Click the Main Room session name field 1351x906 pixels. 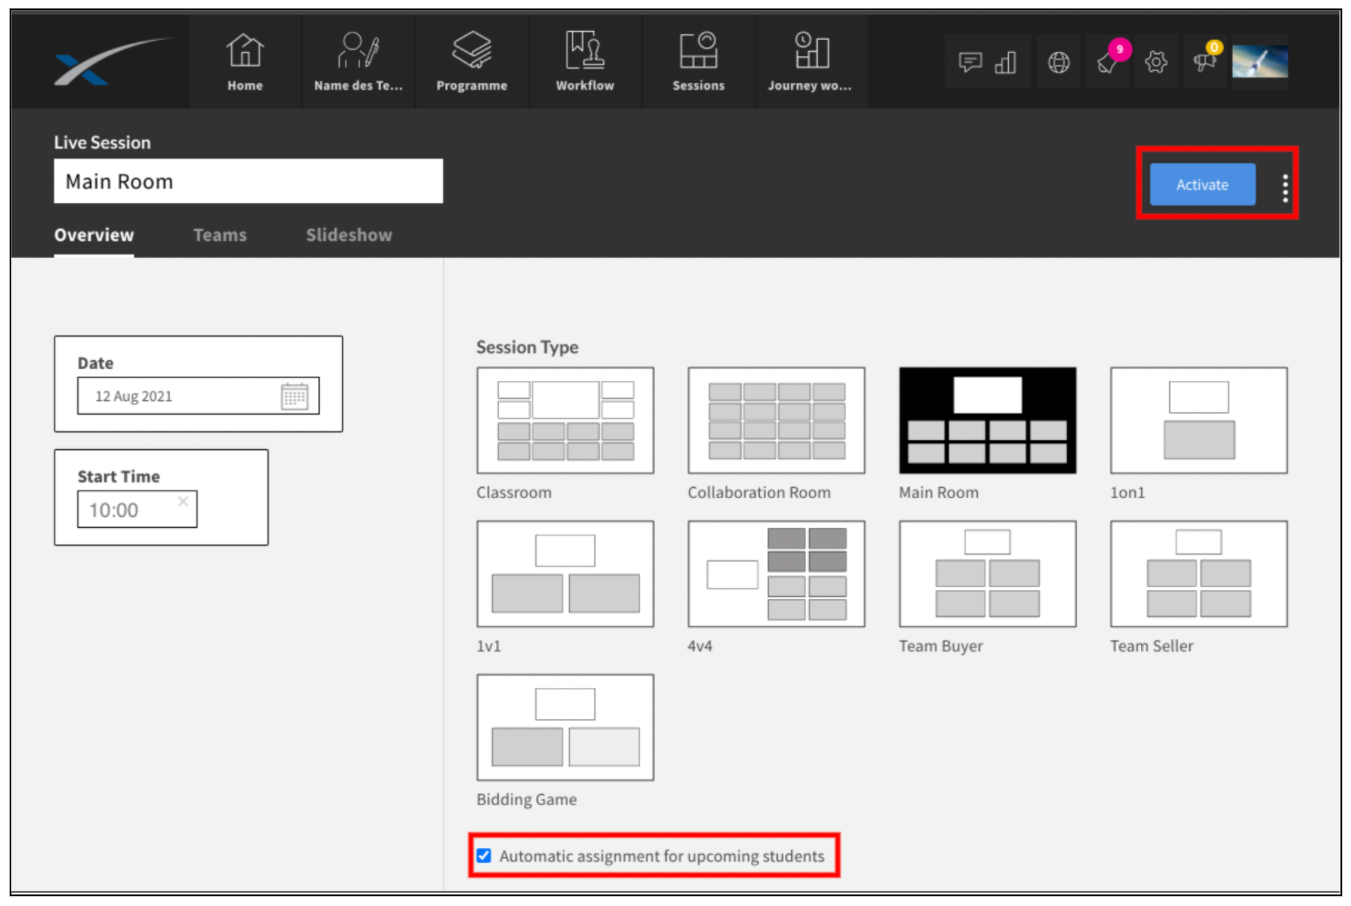pos(248,181)
